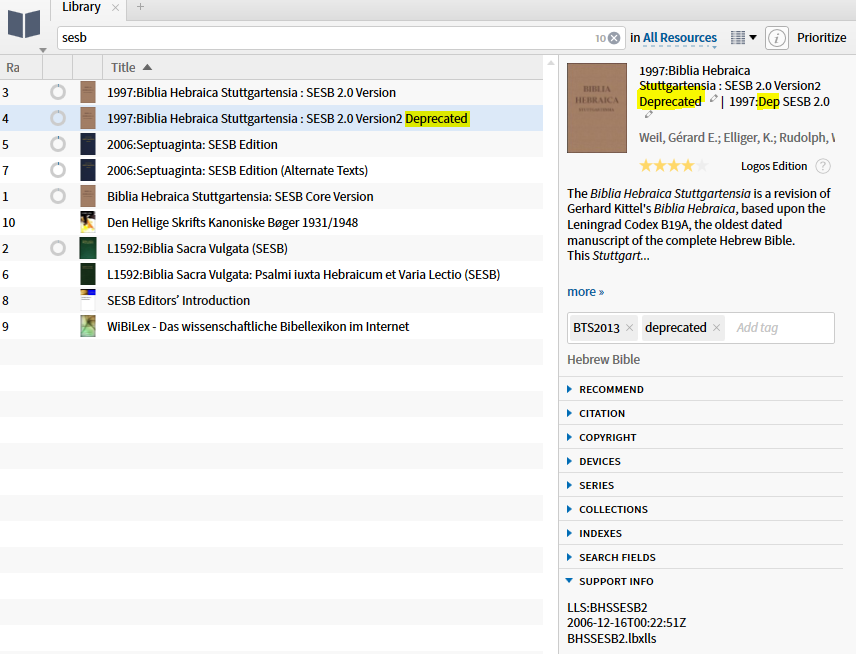Click the Hebrew Bible subject text
This screenshot has height=654, width=856.
603,360
